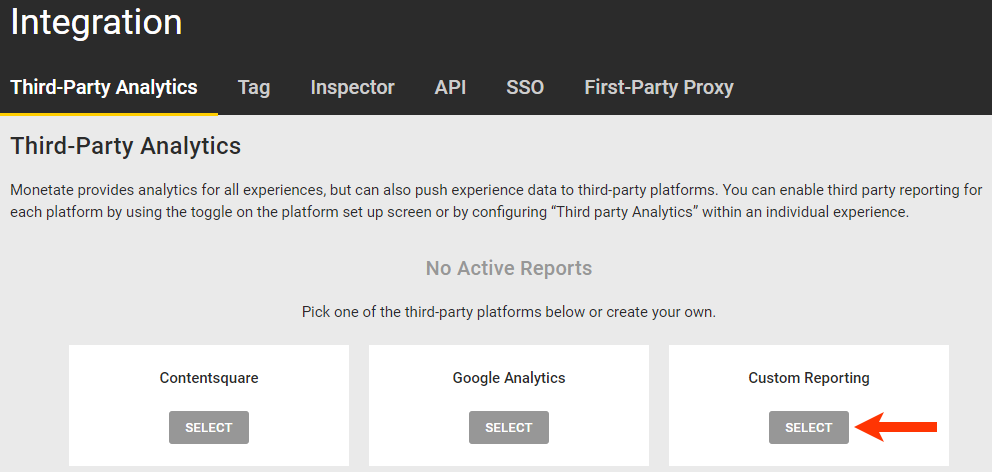Switch to First-Party Proxy tab
Viewport: 992px width, 472px height.
(658, 87)
